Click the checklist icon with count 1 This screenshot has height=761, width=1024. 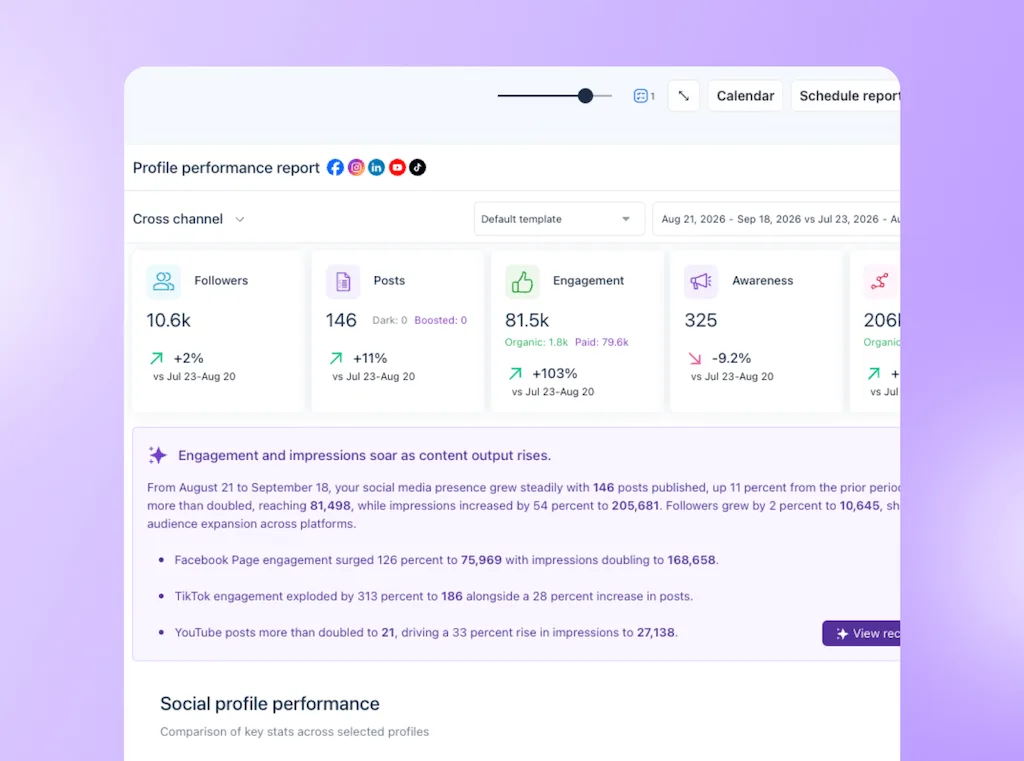tap(644, 96)
